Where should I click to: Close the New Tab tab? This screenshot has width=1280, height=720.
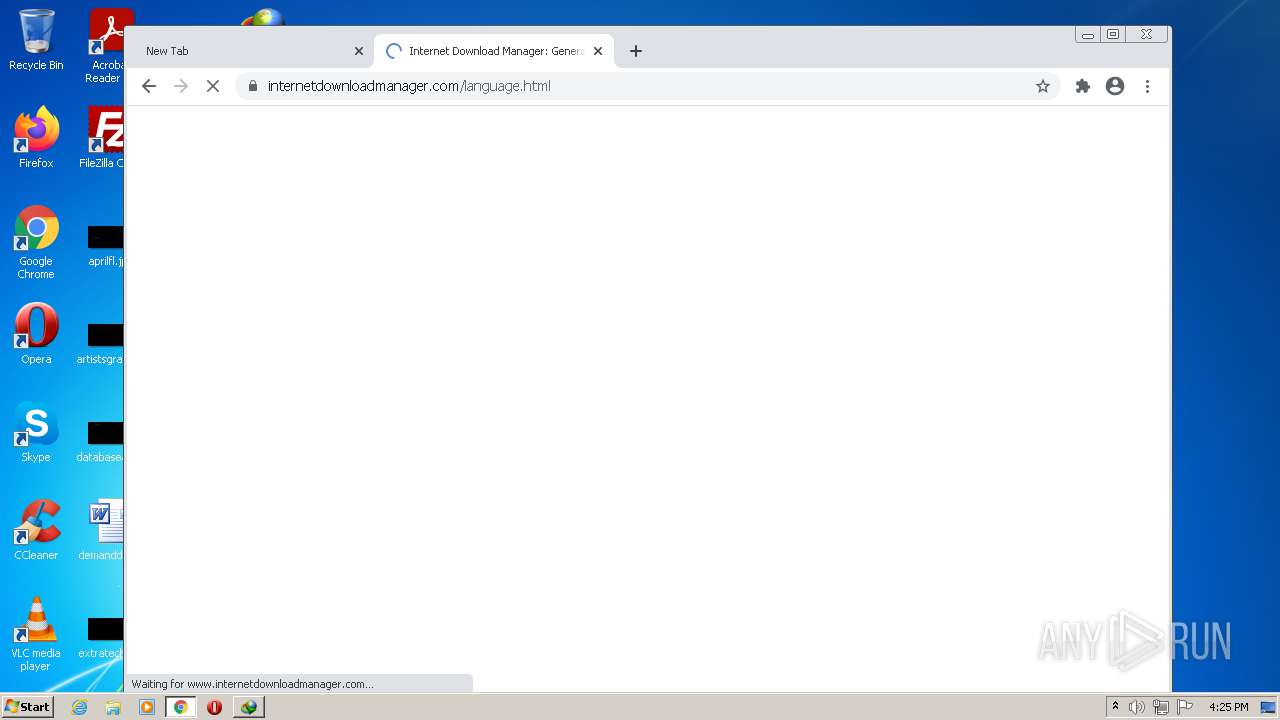click(x=359, y=51)
